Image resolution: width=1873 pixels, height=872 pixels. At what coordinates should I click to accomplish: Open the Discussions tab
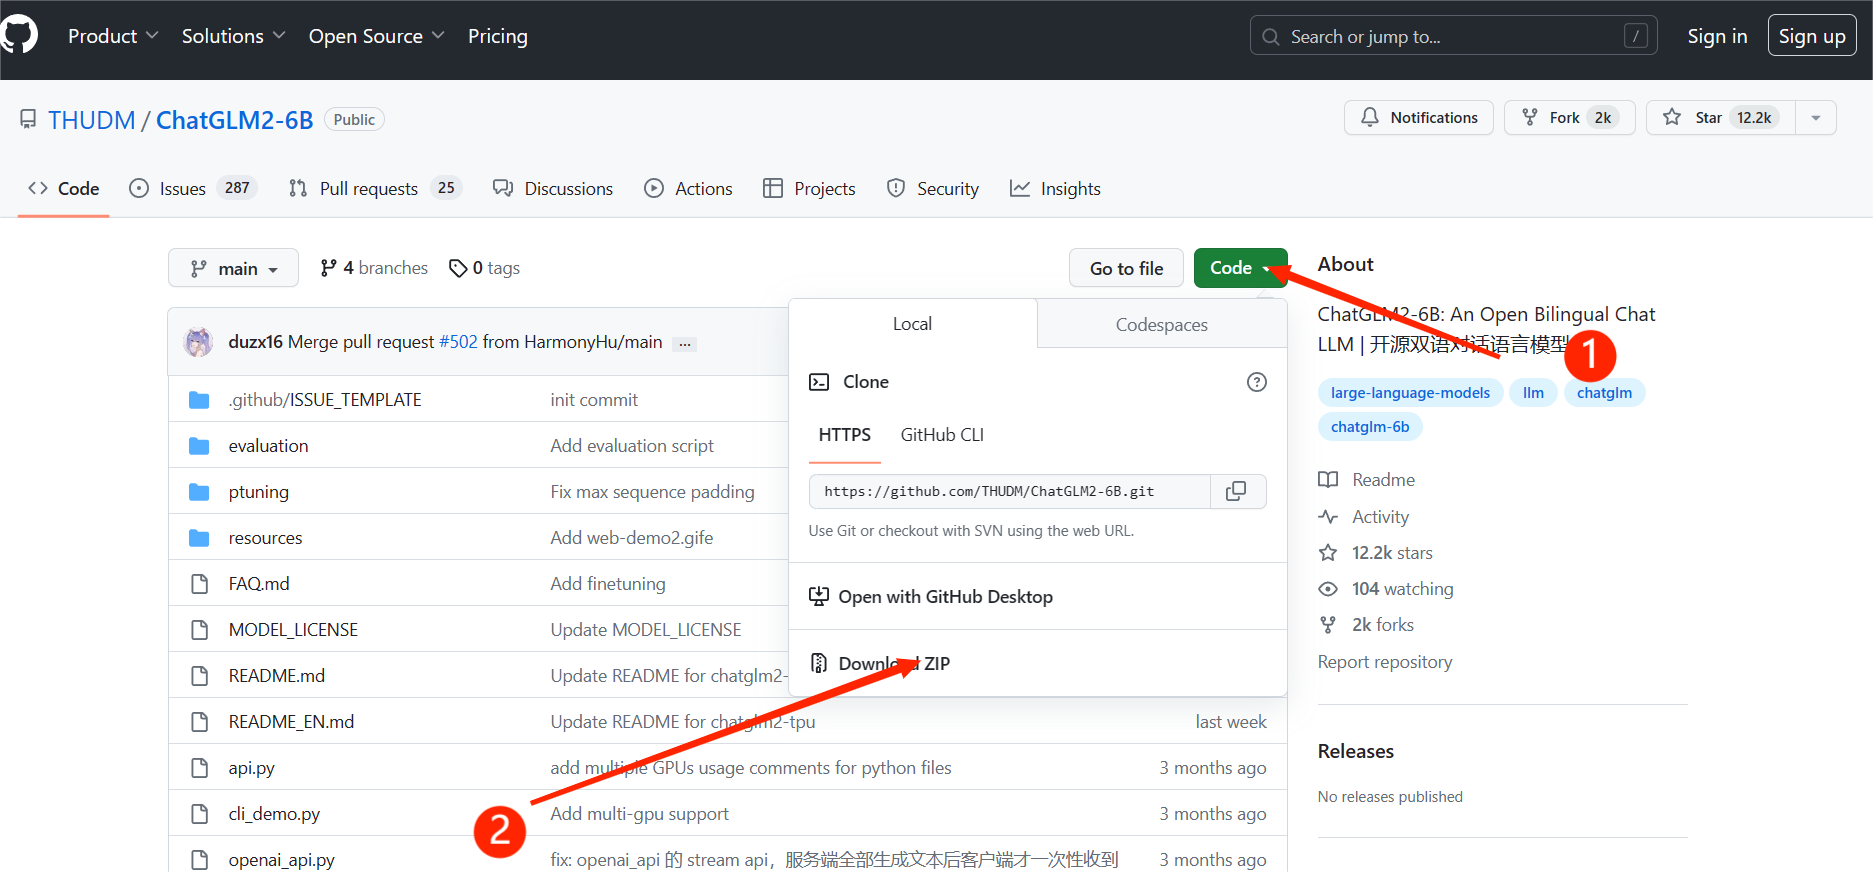tap(553, 188)
